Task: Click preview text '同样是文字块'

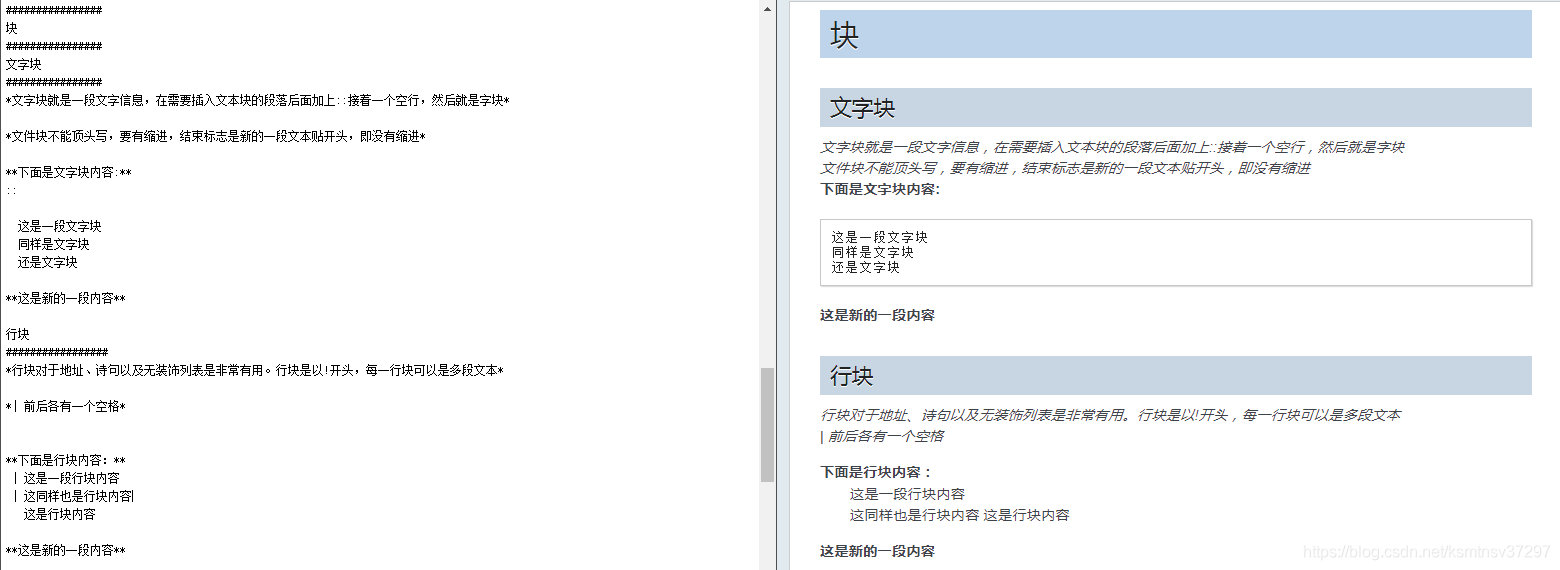Action: point(872,252)
